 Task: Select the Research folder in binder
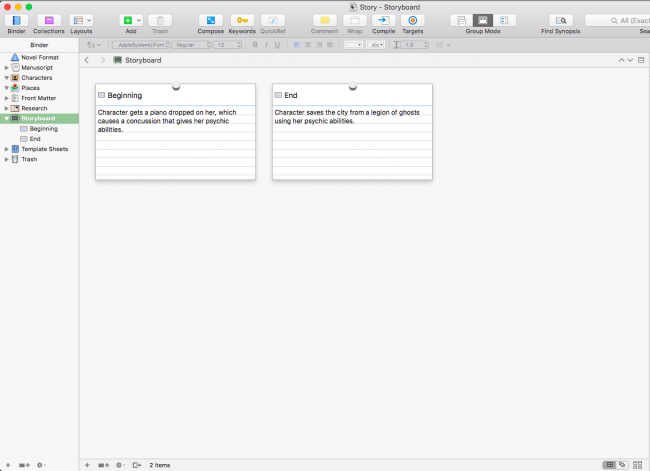tap(34, 108)
